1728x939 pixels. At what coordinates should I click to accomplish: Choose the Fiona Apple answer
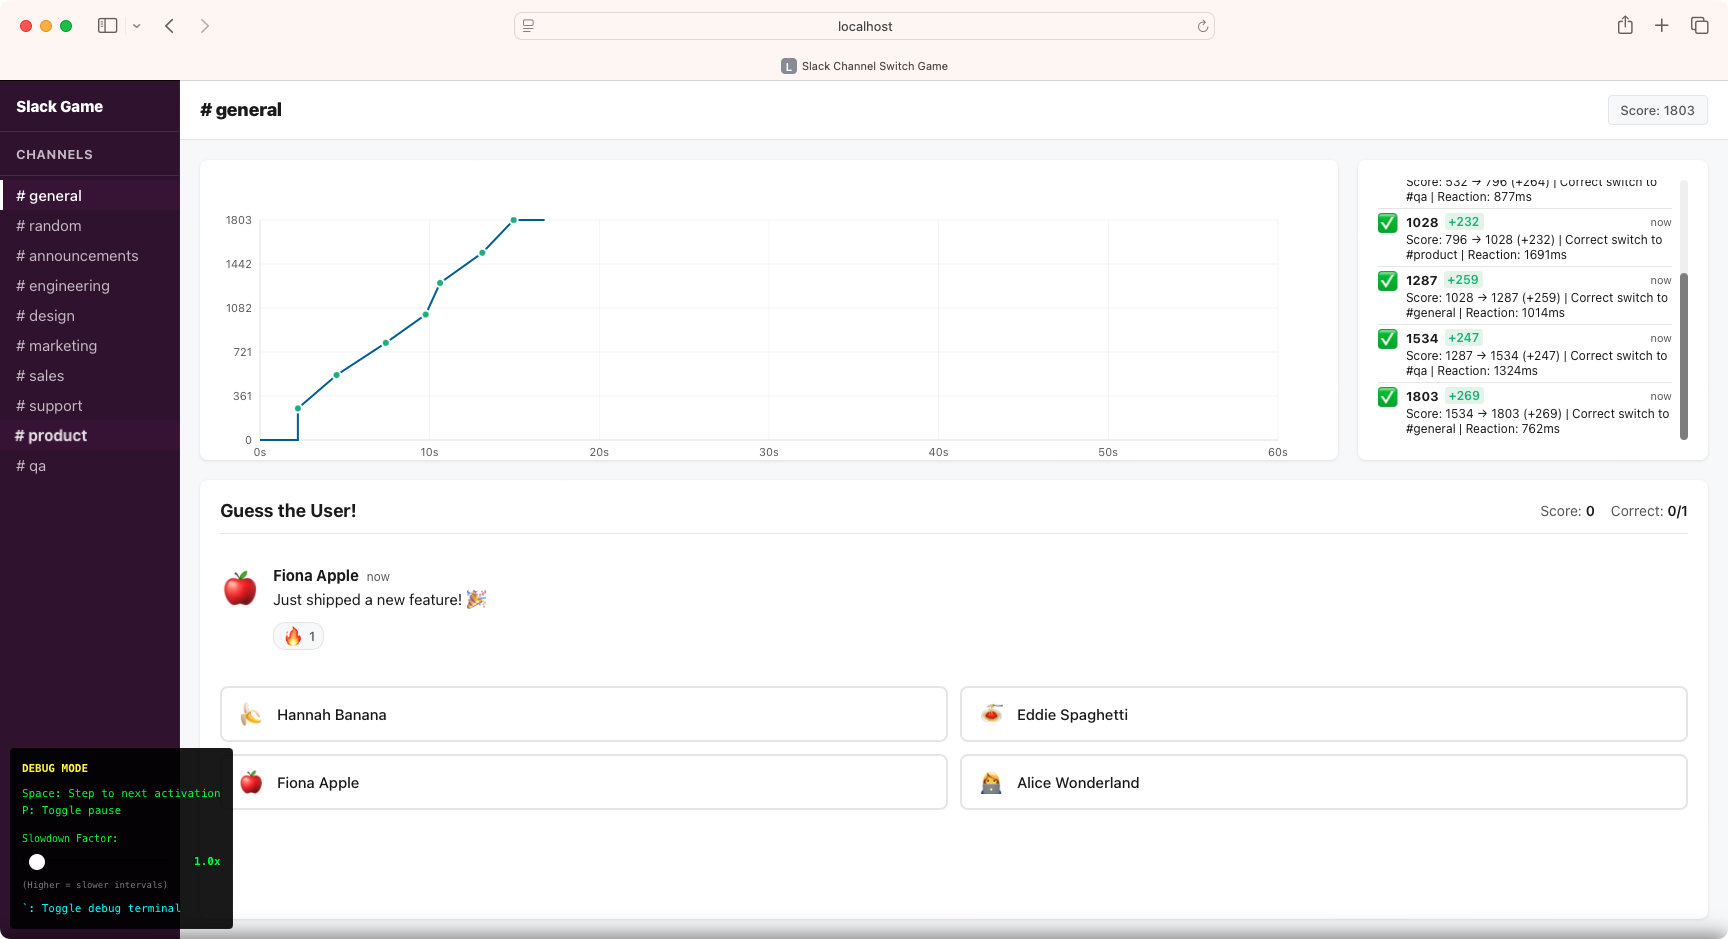[x=583, y=782]
